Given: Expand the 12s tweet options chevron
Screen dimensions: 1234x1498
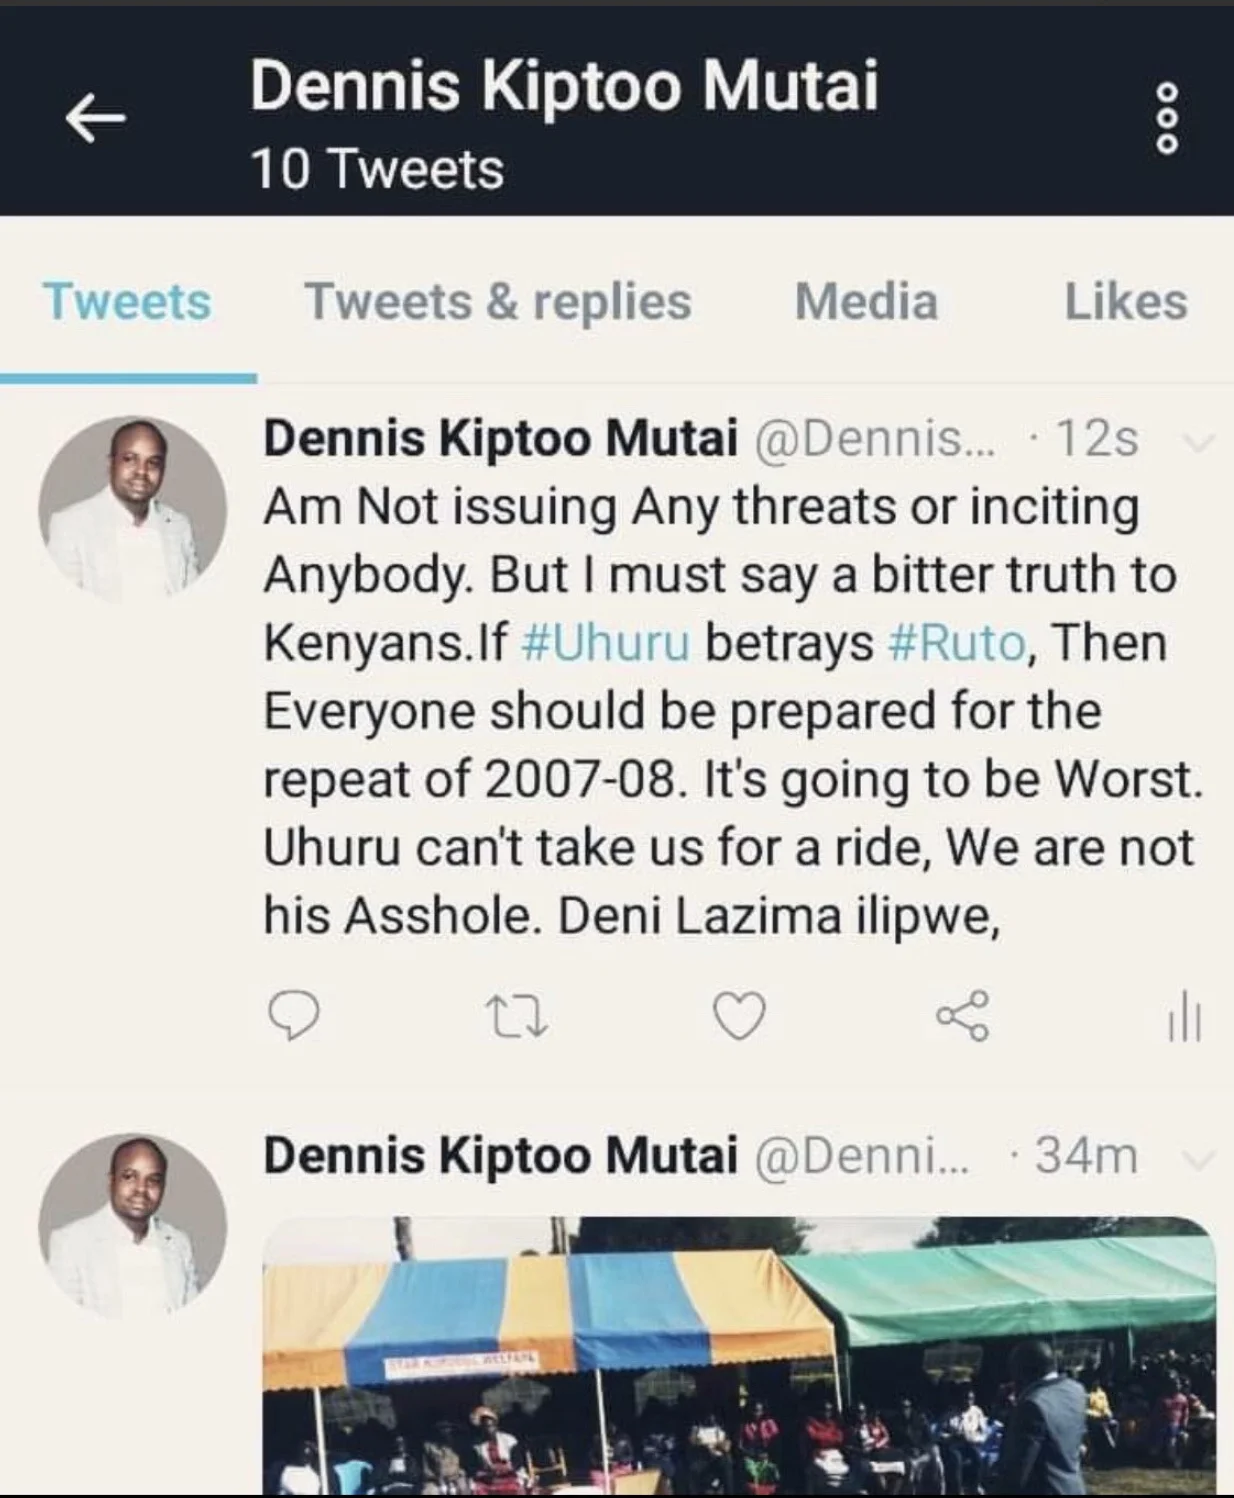Looking at the screenshot, I should tap(1198, 441).
